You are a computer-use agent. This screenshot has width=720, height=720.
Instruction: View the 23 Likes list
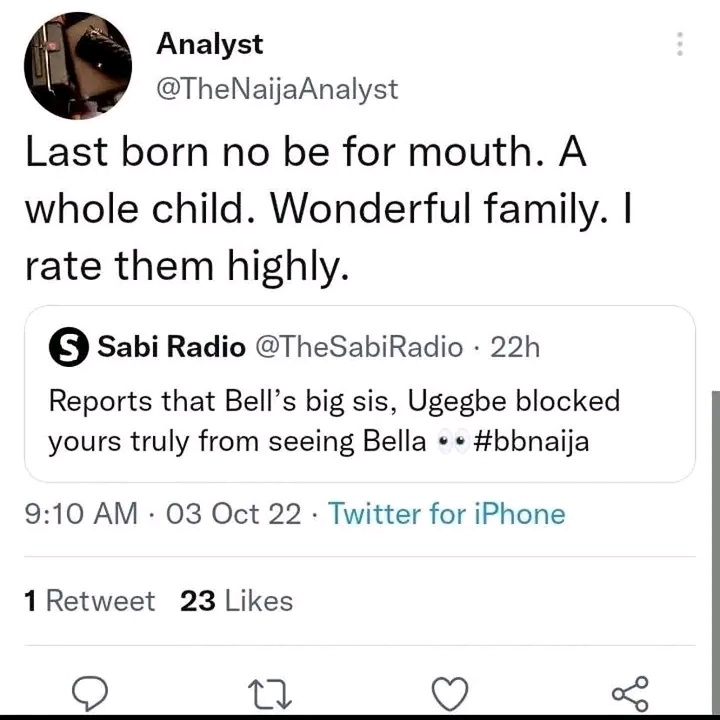(x=236, y=601)
